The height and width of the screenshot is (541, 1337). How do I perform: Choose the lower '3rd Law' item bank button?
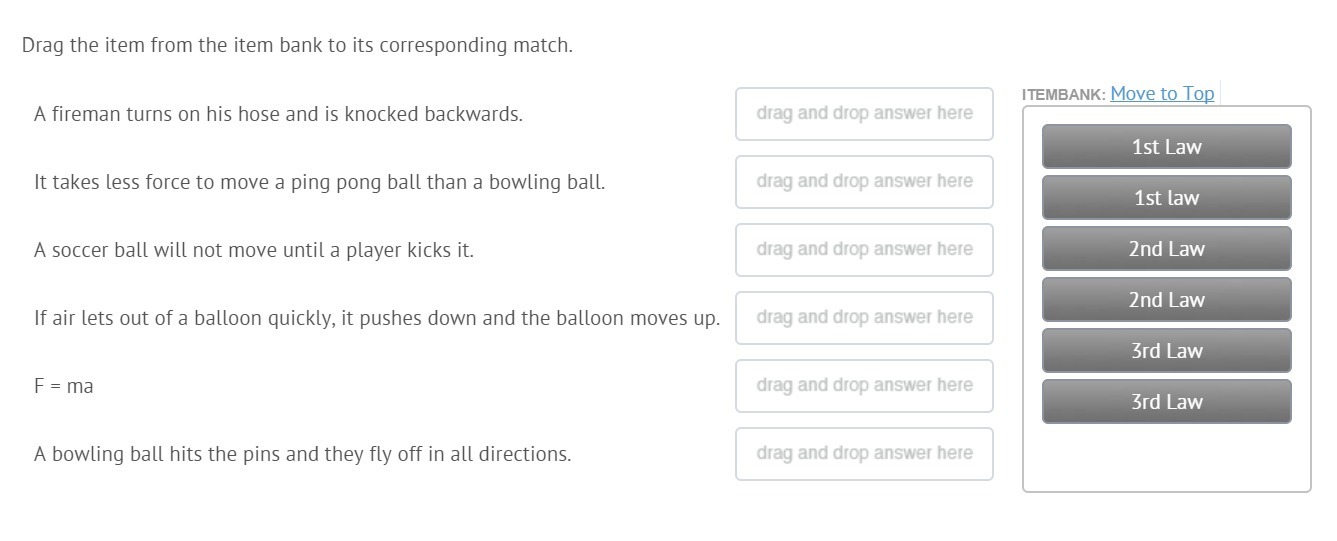(x=1166, y=402)
